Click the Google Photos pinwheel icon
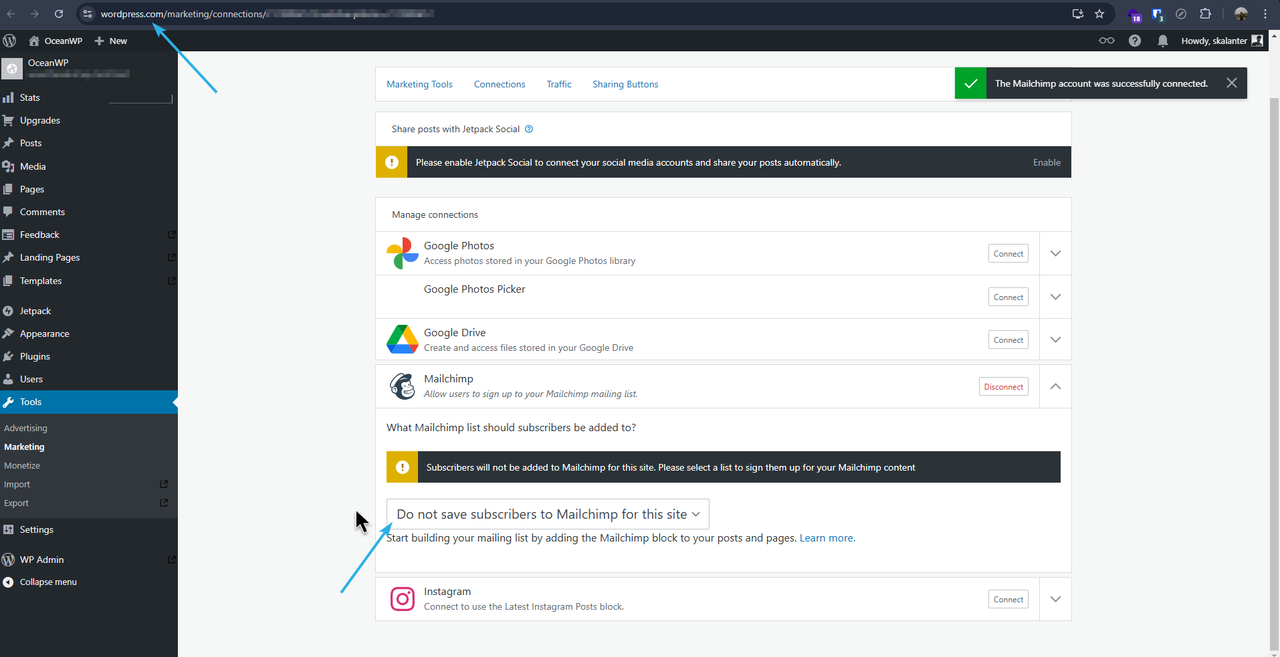Image resolution: width=1280 pixels, height=657 pixels. click(402, 253)
